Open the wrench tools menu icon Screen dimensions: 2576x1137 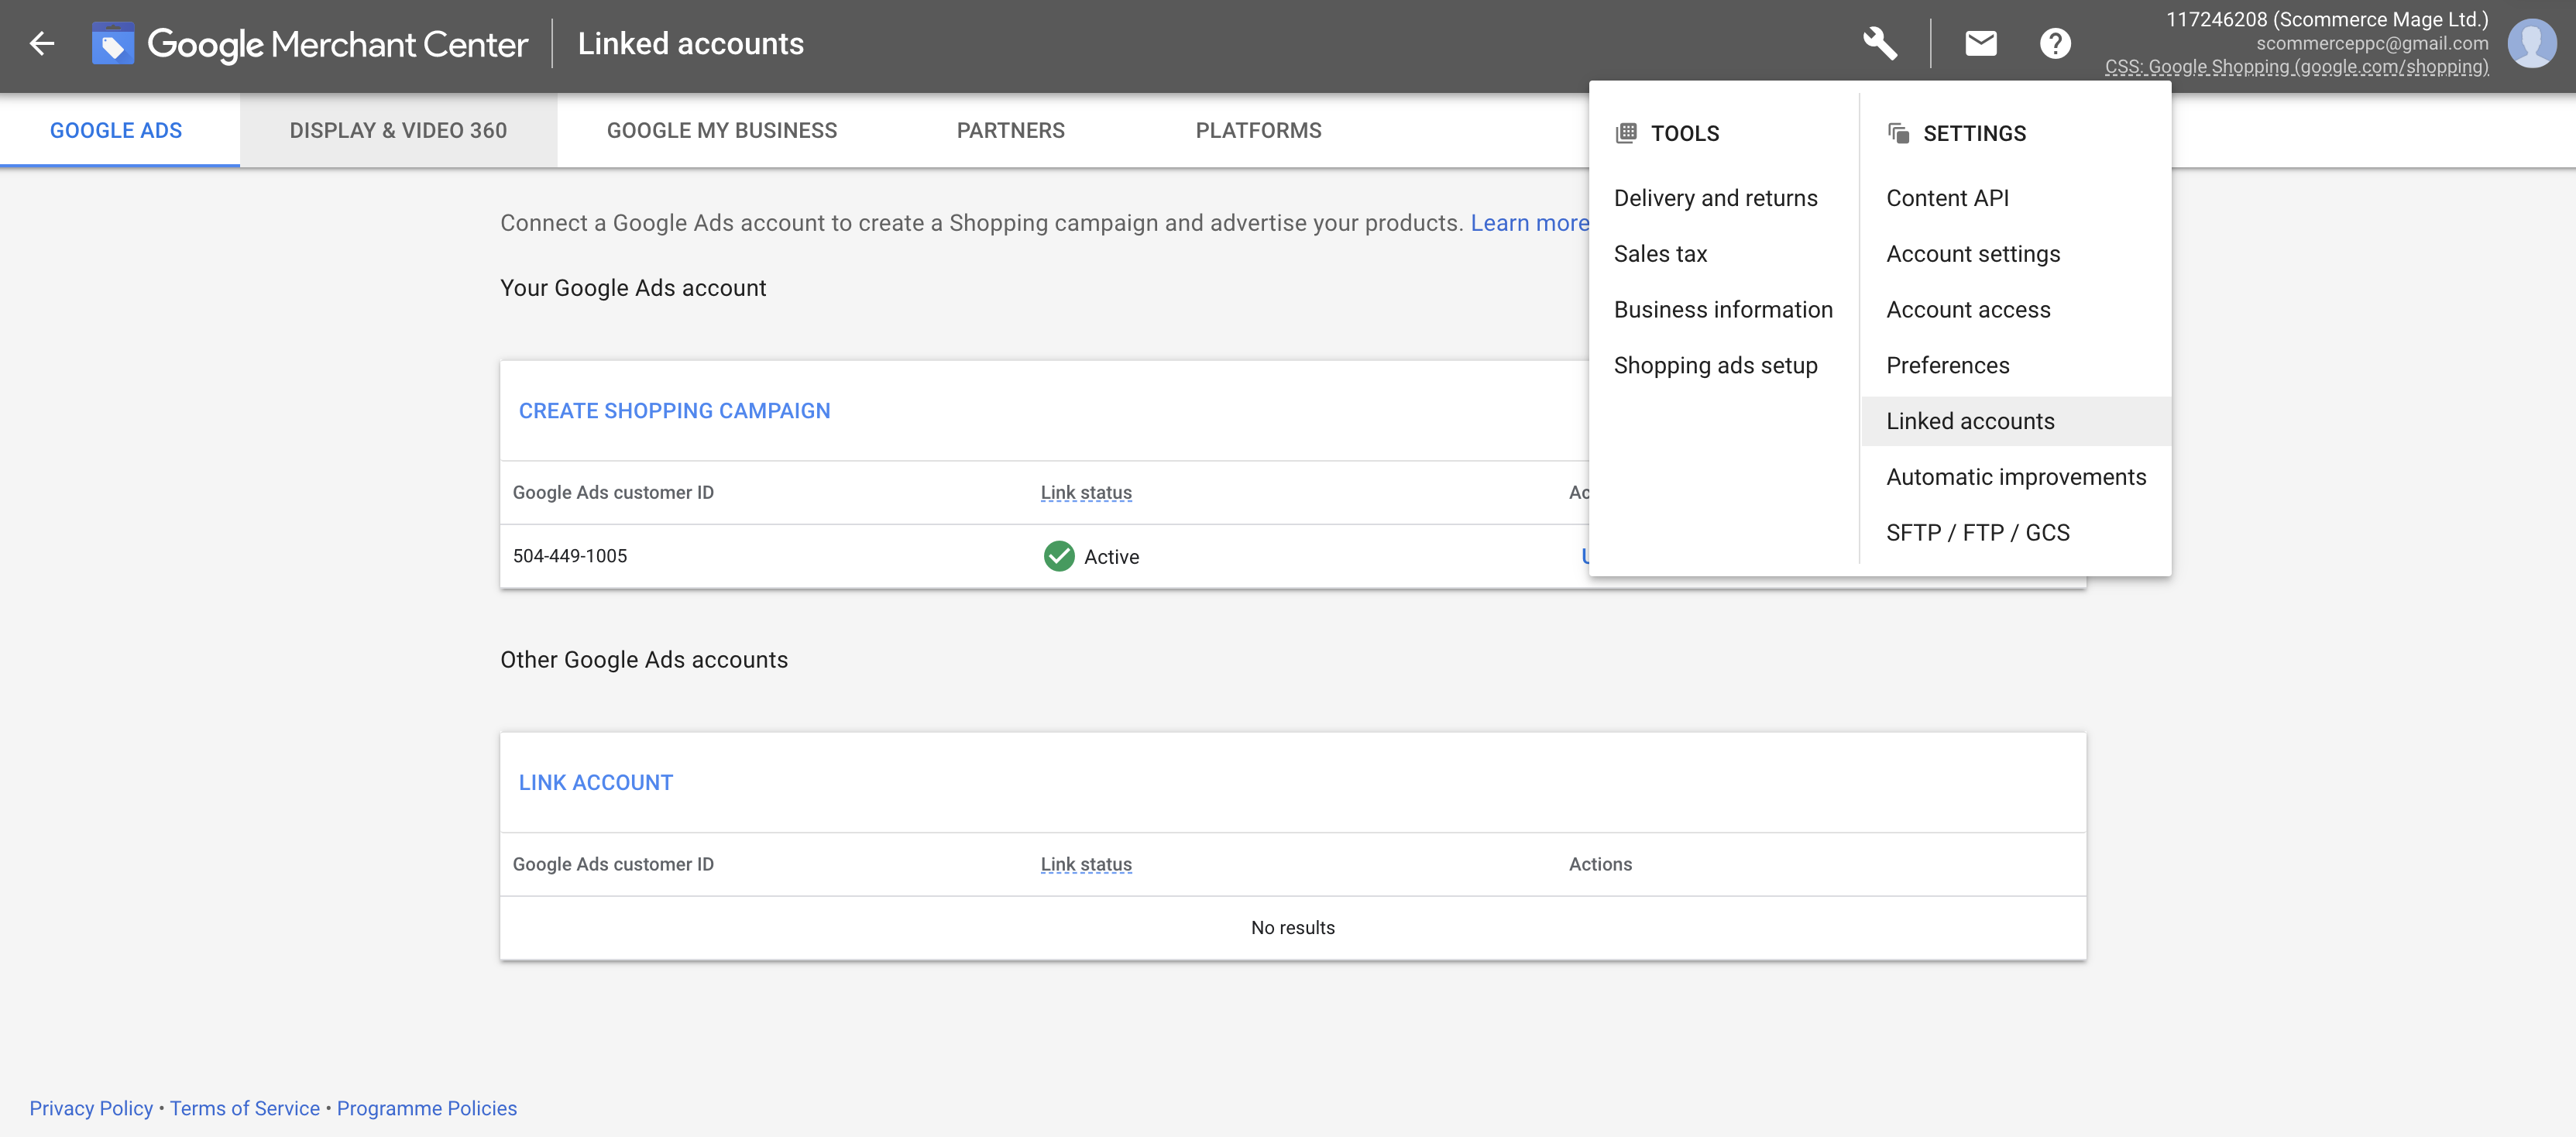1881,43
